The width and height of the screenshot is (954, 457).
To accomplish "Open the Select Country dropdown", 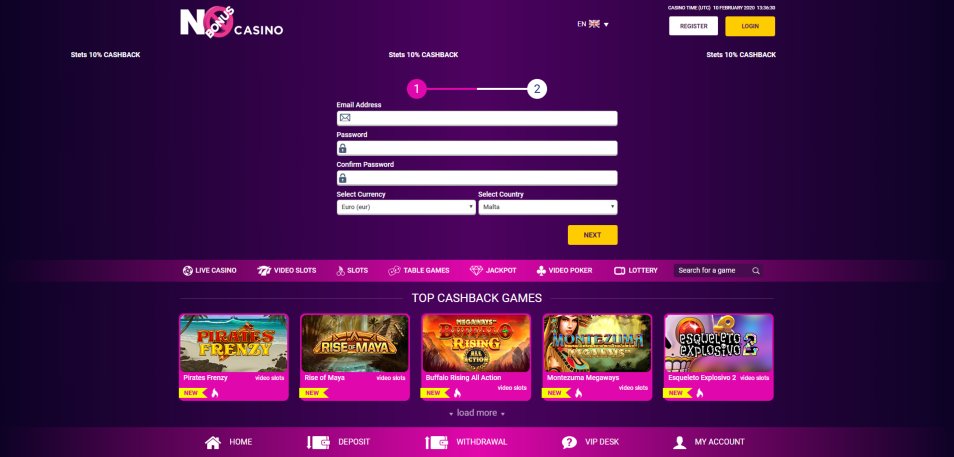I will [x=548, y=208].
